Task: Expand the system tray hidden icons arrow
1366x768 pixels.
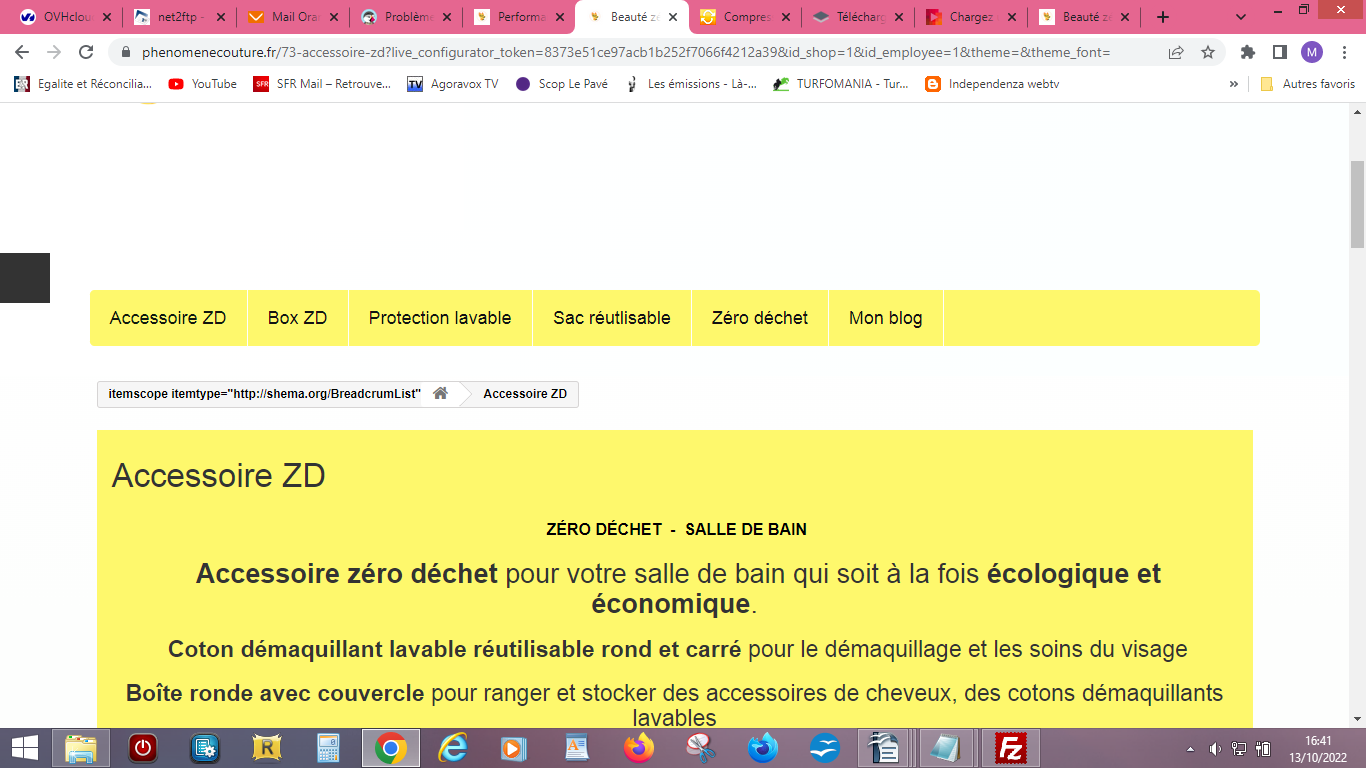Action: click(1190, 748)
